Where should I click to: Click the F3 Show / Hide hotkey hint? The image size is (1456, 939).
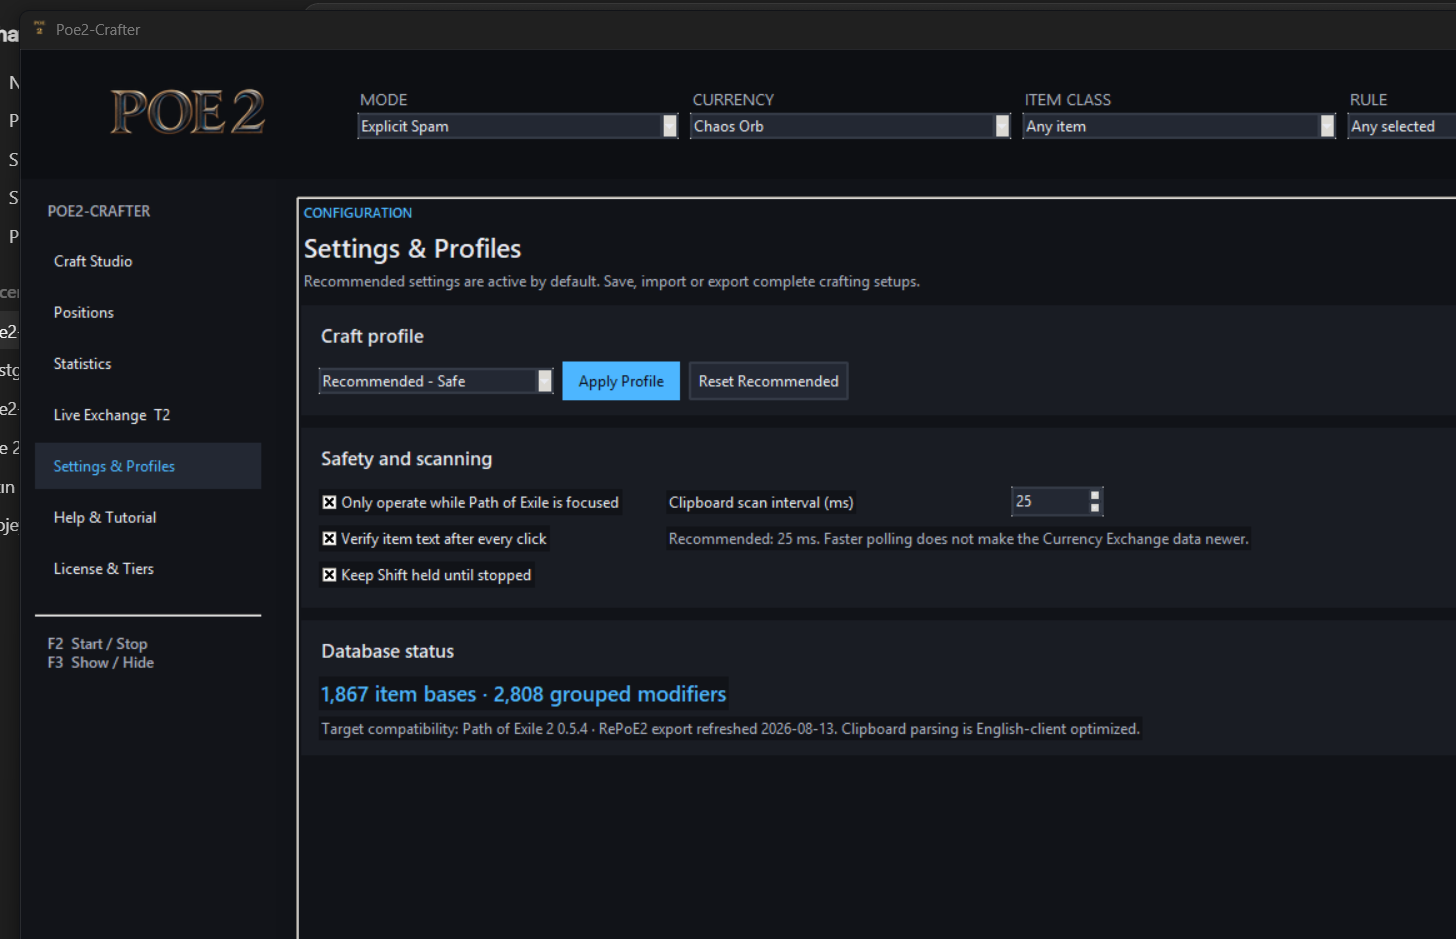(x=100, y=663)
